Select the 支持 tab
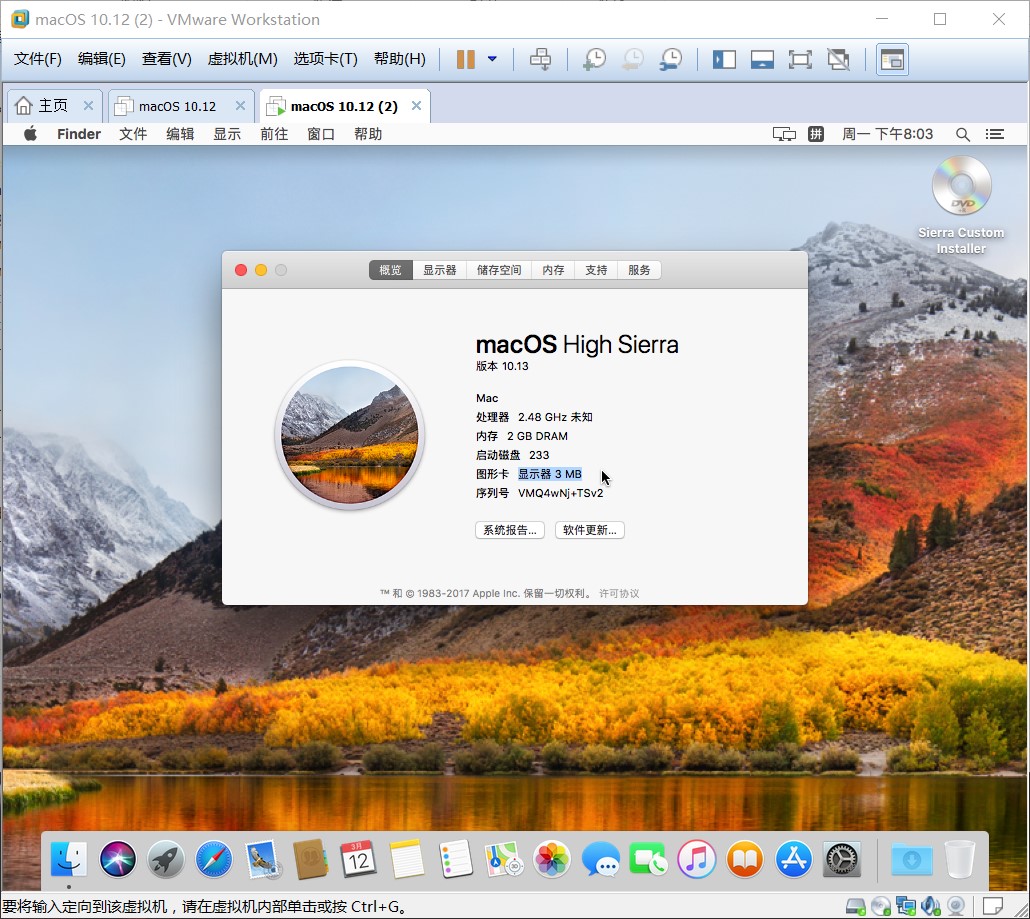Screen dimensions: 1030x919 coord(596,270)
